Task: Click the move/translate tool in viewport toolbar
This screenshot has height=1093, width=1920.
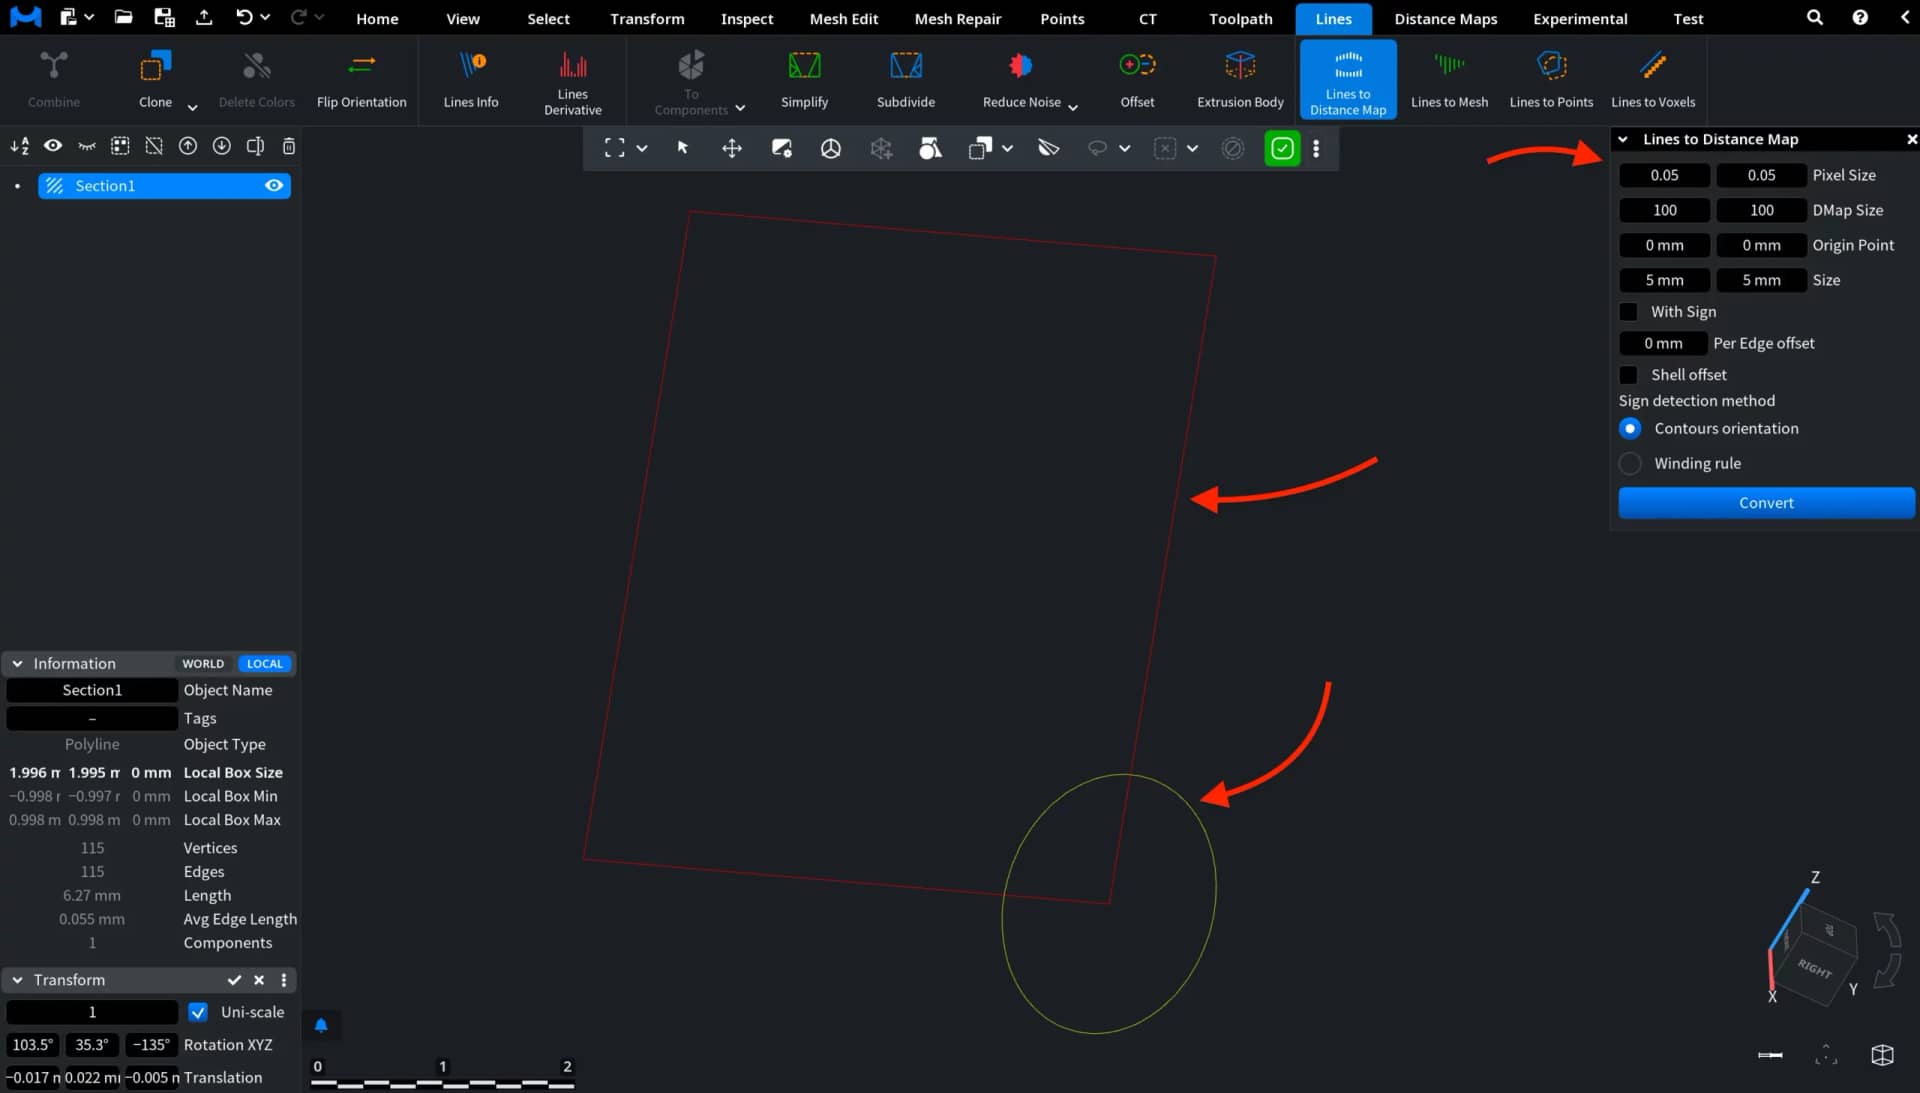Action: (732, 148)
